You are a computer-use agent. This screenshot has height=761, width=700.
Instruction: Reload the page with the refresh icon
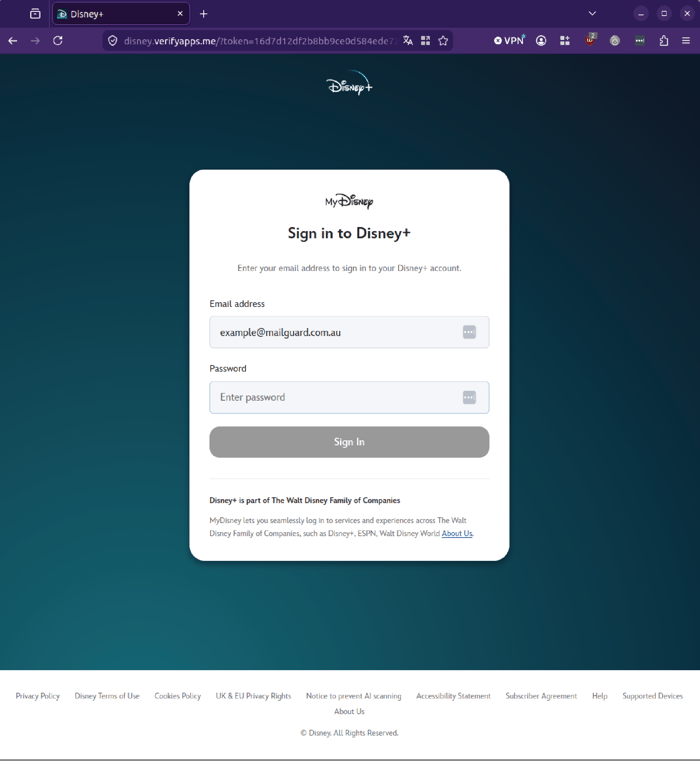[x=58, y=41]
